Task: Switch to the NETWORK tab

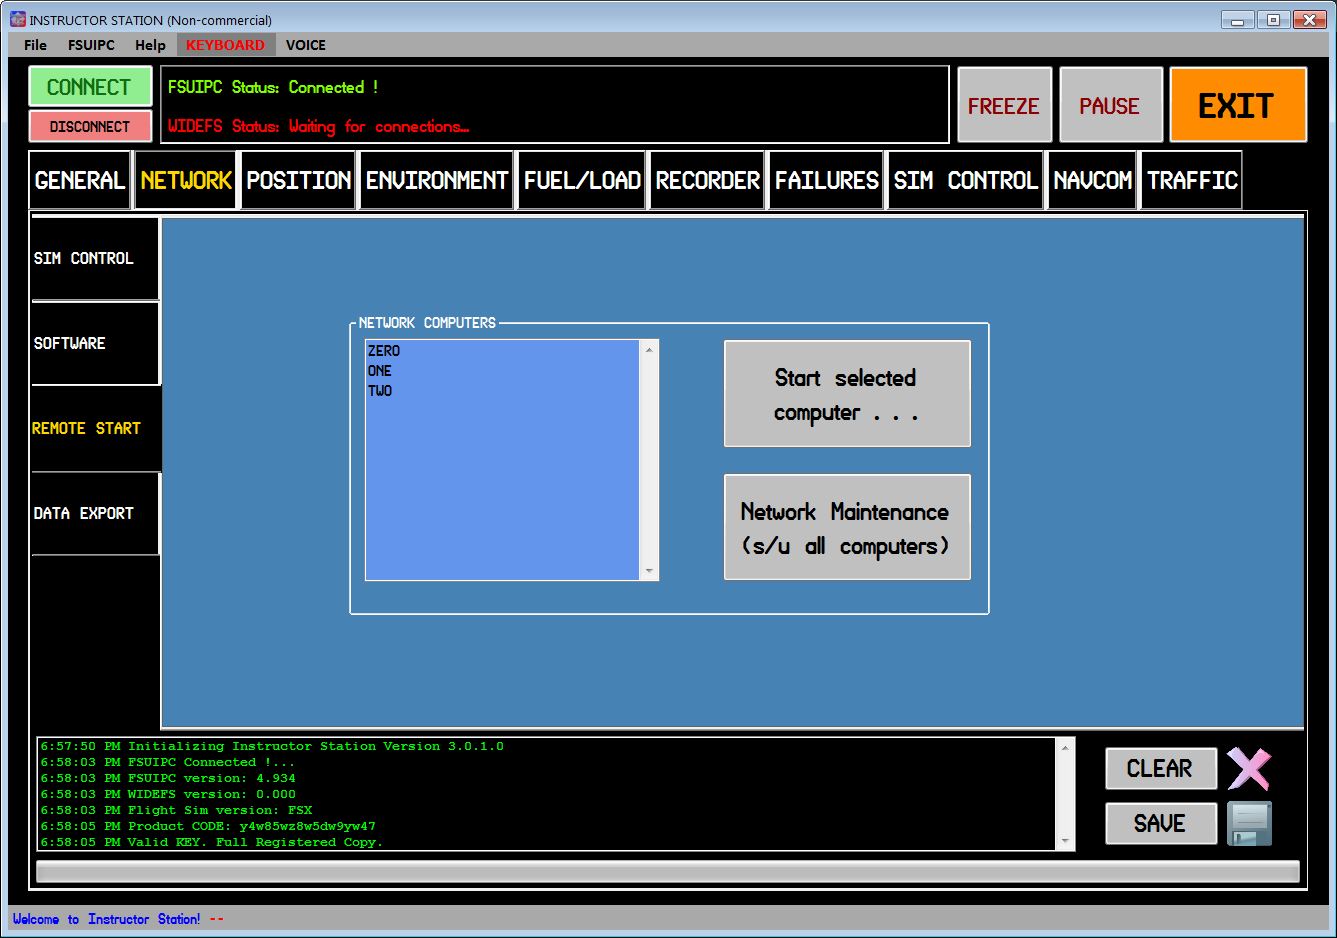Action: click(x=186, y=180)
